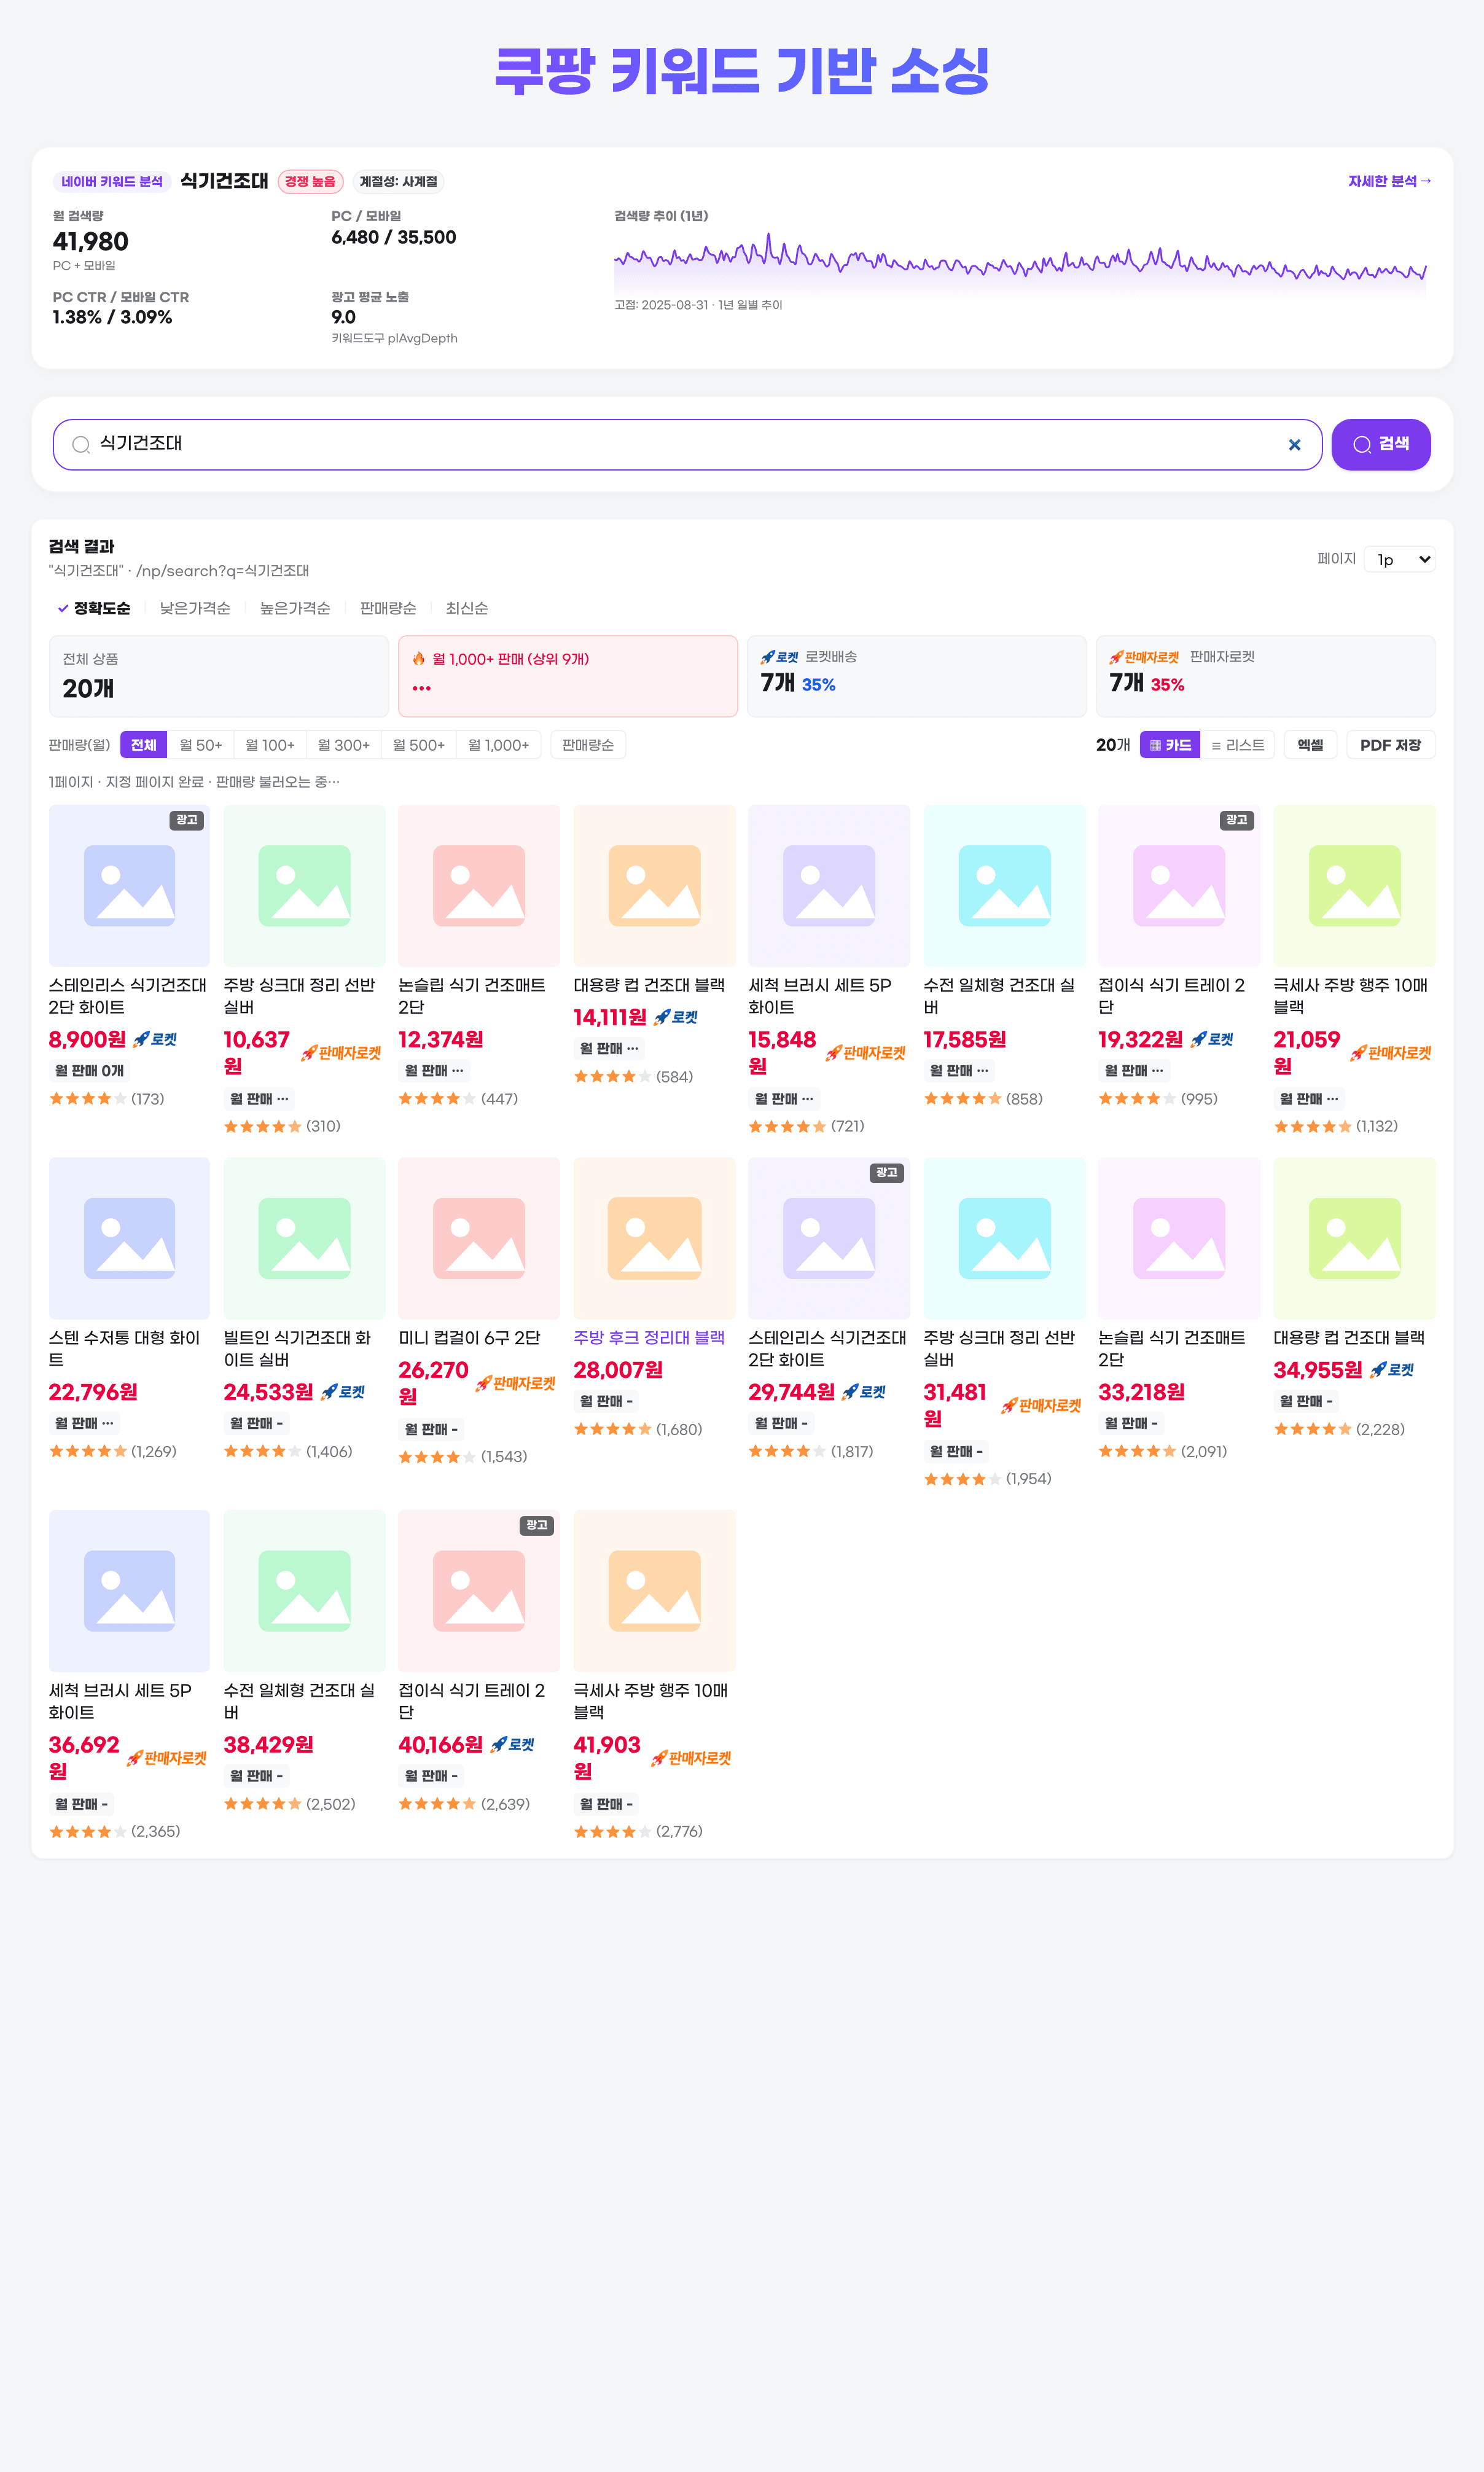Filter by 월 500+ sales

pyautogui.click(x=419, y=745)
